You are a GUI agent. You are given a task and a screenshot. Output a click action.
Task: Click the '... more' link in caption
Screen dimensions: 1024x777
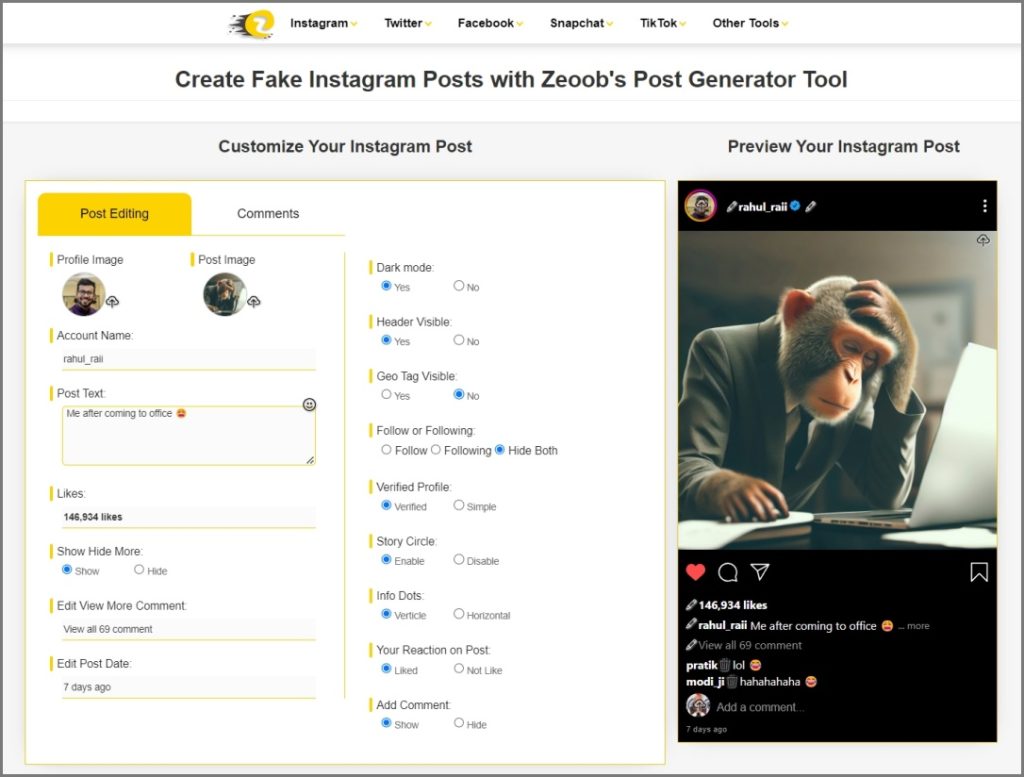point(914,626)
